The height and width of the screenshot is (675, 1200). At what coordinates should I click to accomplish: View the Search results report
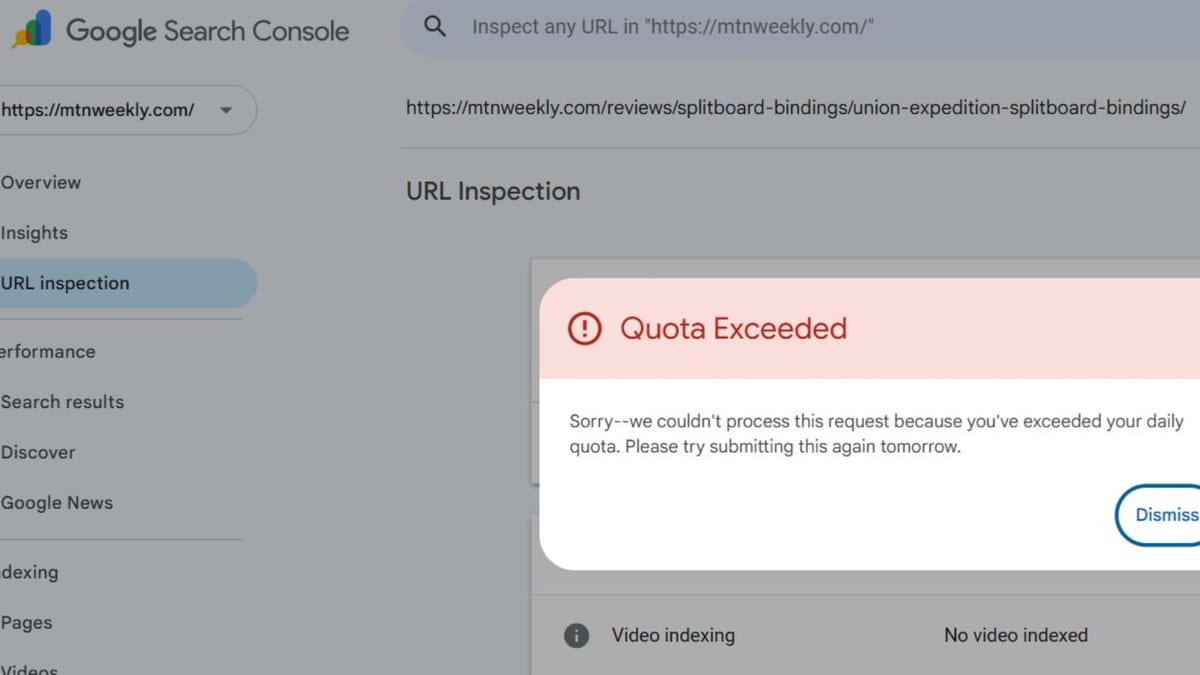point(62,402)
